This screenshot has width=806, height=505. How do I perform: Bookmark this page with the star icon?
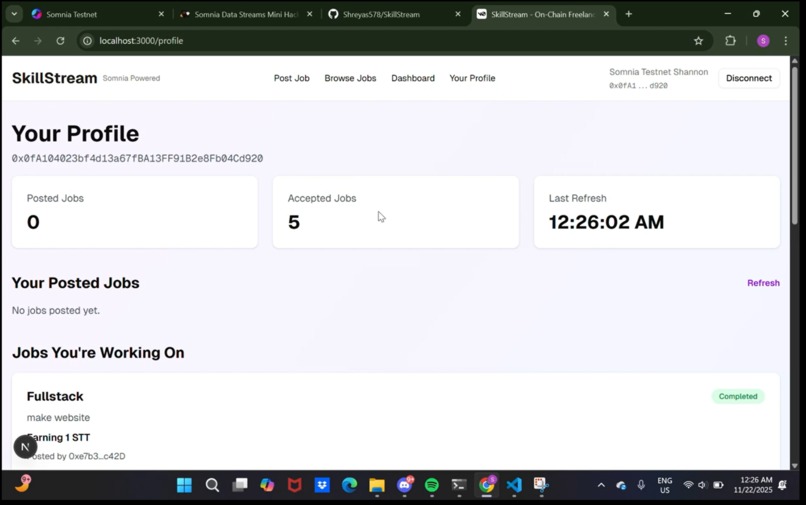pyautogui.click(x=698, y=41)
